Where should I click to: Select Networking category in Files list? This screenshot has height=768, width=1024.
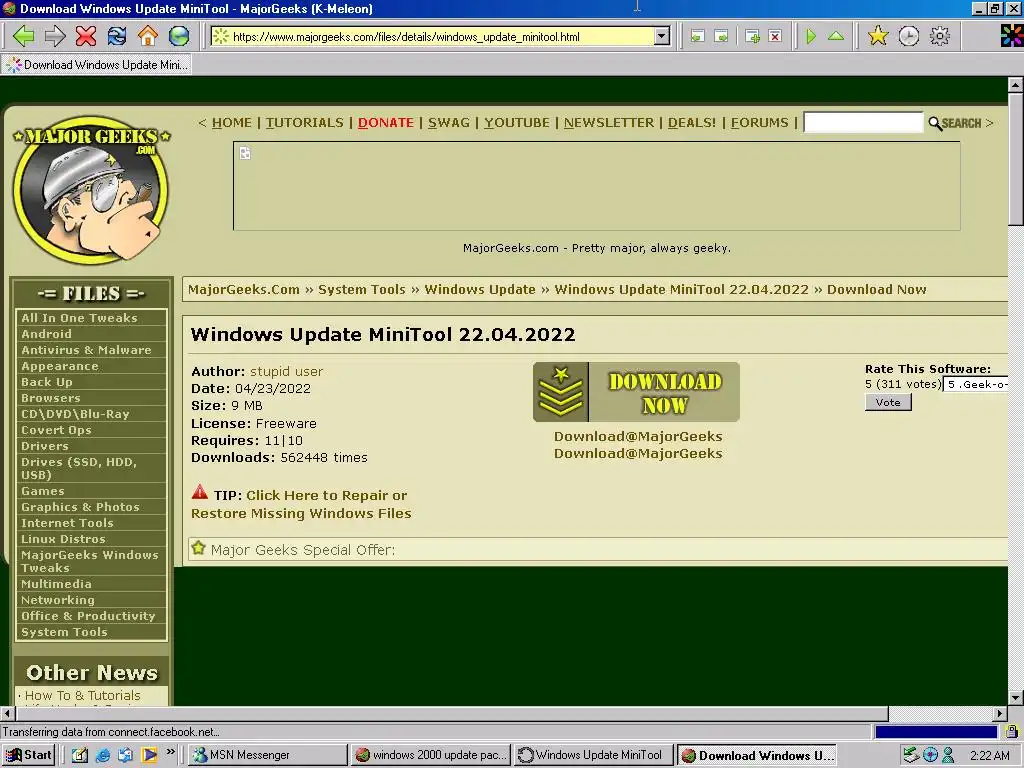(x=91, y=600)
